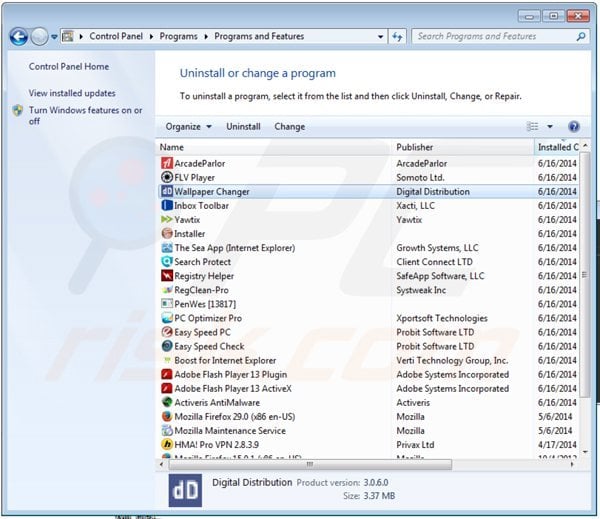The width and height of the screenshot is (600, 519).
Task: Click the FLV Player icon
Action: point(167,177)
